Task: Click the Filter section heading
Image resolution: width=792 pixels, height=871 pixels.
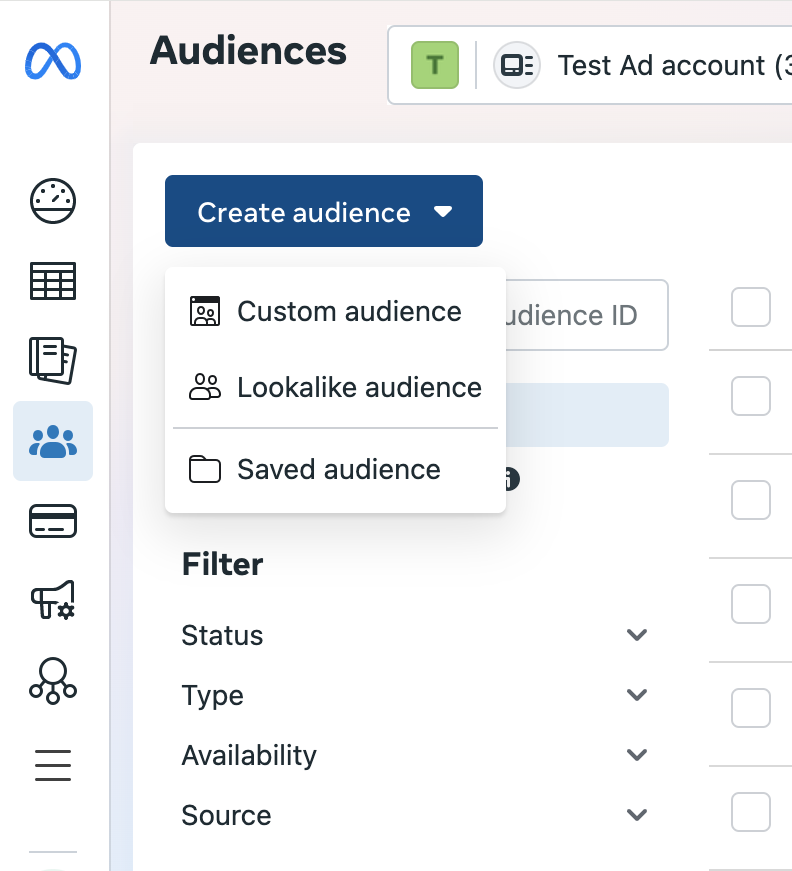Action: 223,564
